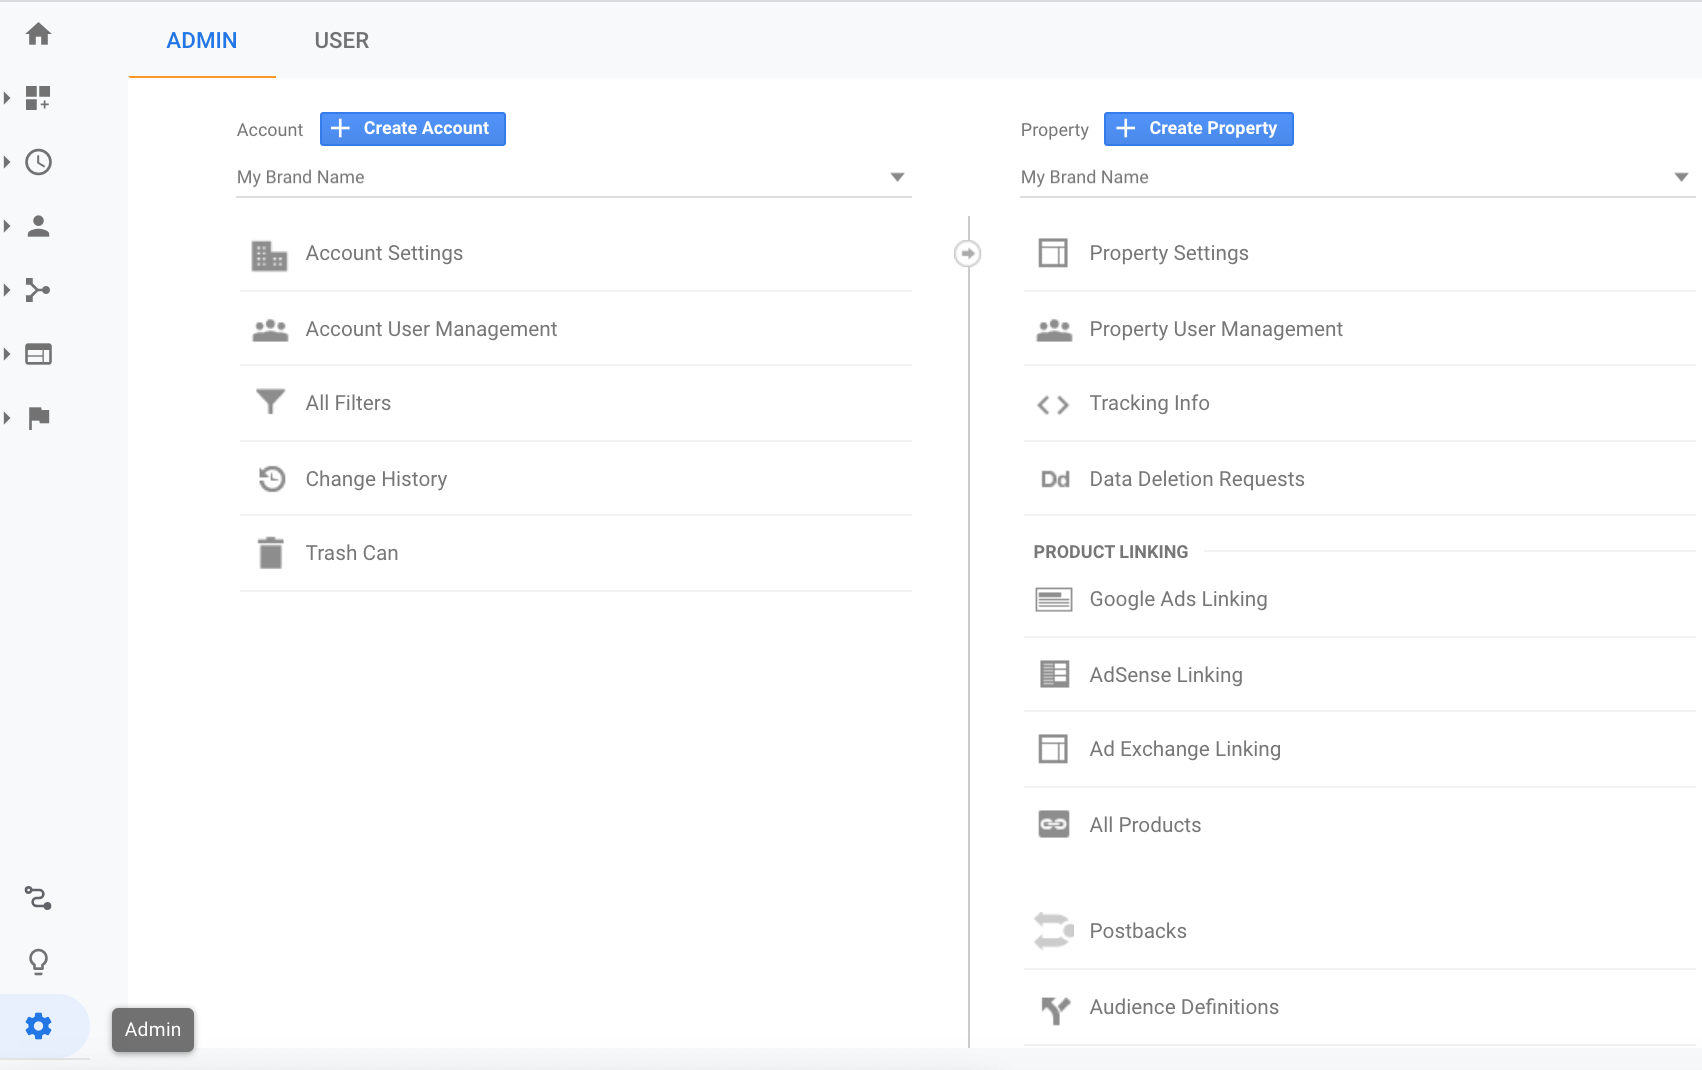
Task: Go to the Home icon in sidebar
Action: [38, 34]
